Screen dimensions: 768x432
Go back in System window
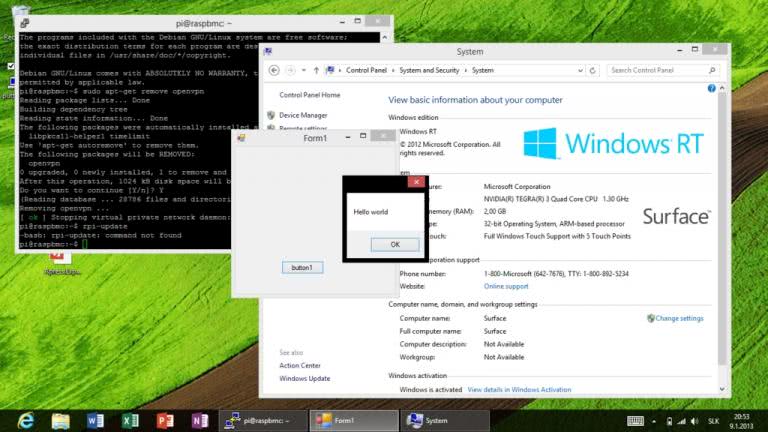274,71
